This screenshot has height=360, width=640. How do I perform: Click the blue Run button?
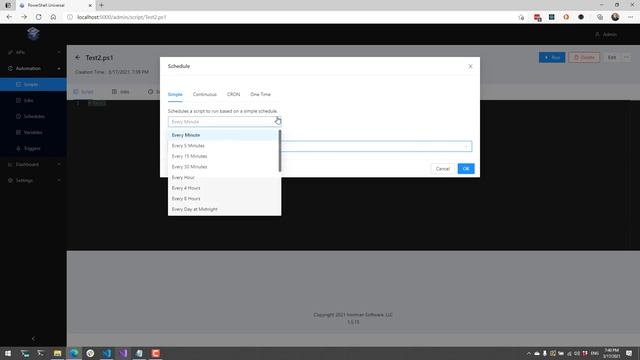pos(552,58)
